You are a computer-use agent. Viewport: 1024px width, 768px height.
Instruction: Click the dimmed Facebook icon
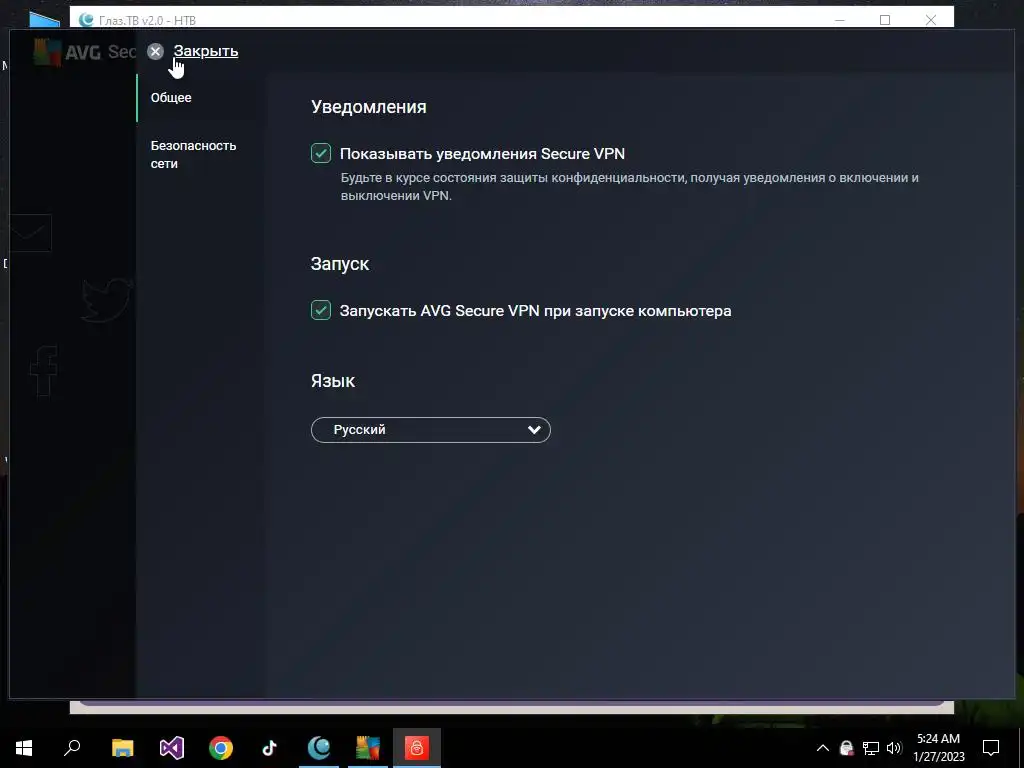click(44, 370)
